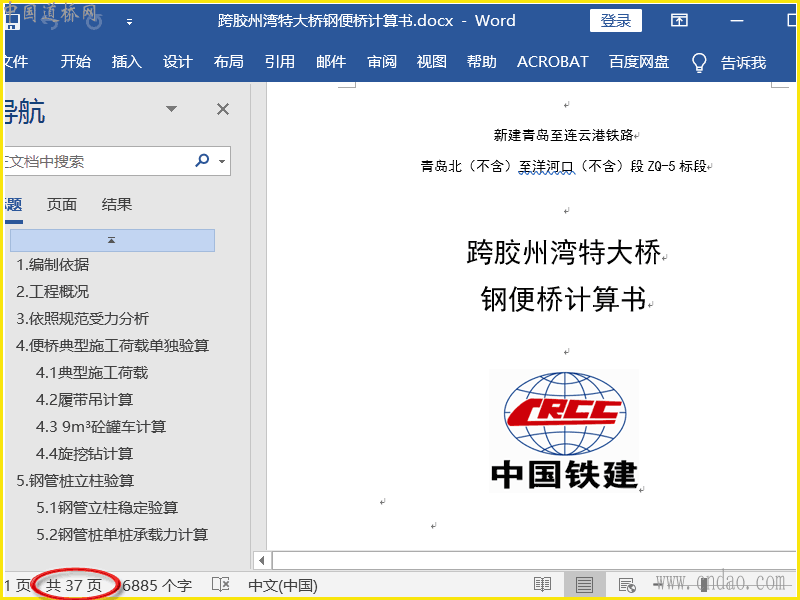
Task: Click the 6885 个字 word count
Action: click(157, 585)
